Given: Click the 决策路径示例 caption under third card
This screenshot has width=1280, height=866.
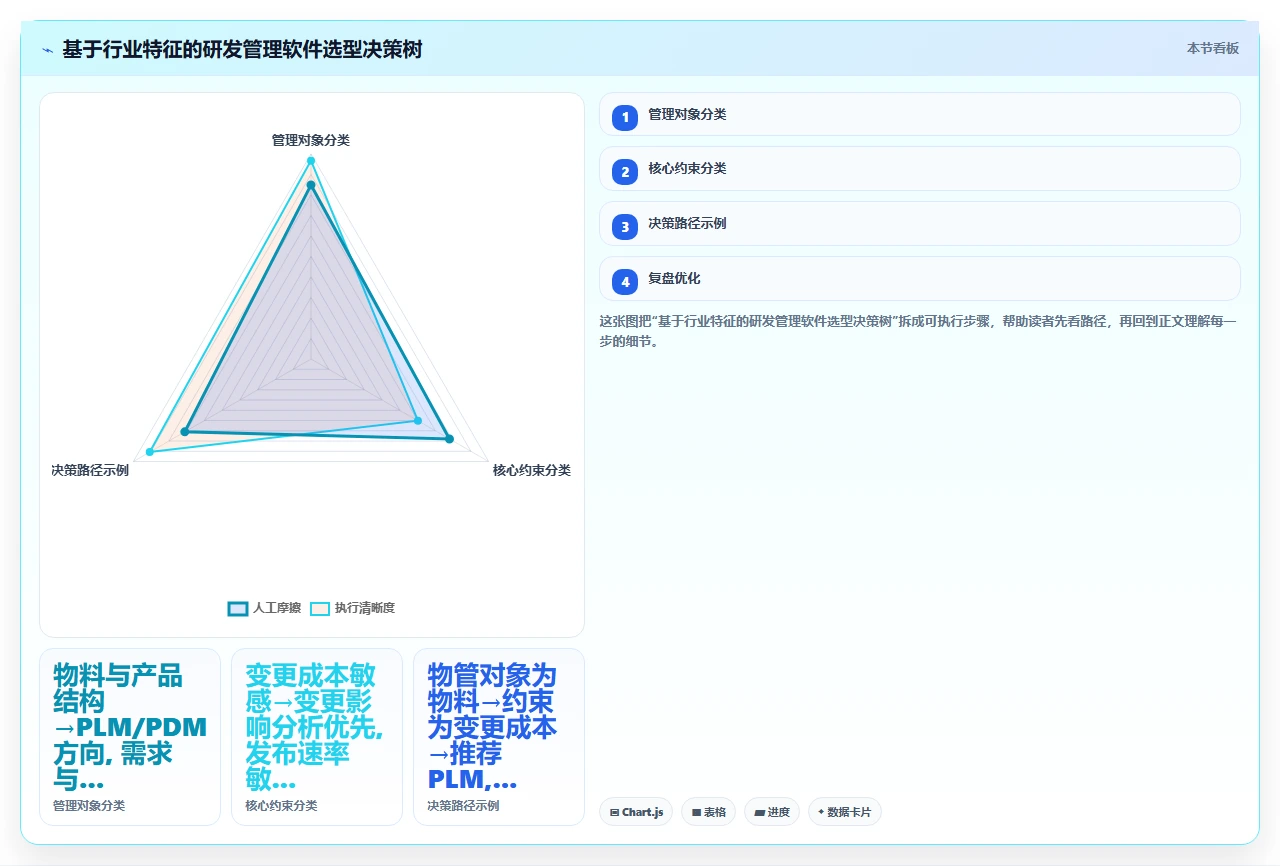Looking at the screenshot, I should pyautogui.click(x=463, y=806).
